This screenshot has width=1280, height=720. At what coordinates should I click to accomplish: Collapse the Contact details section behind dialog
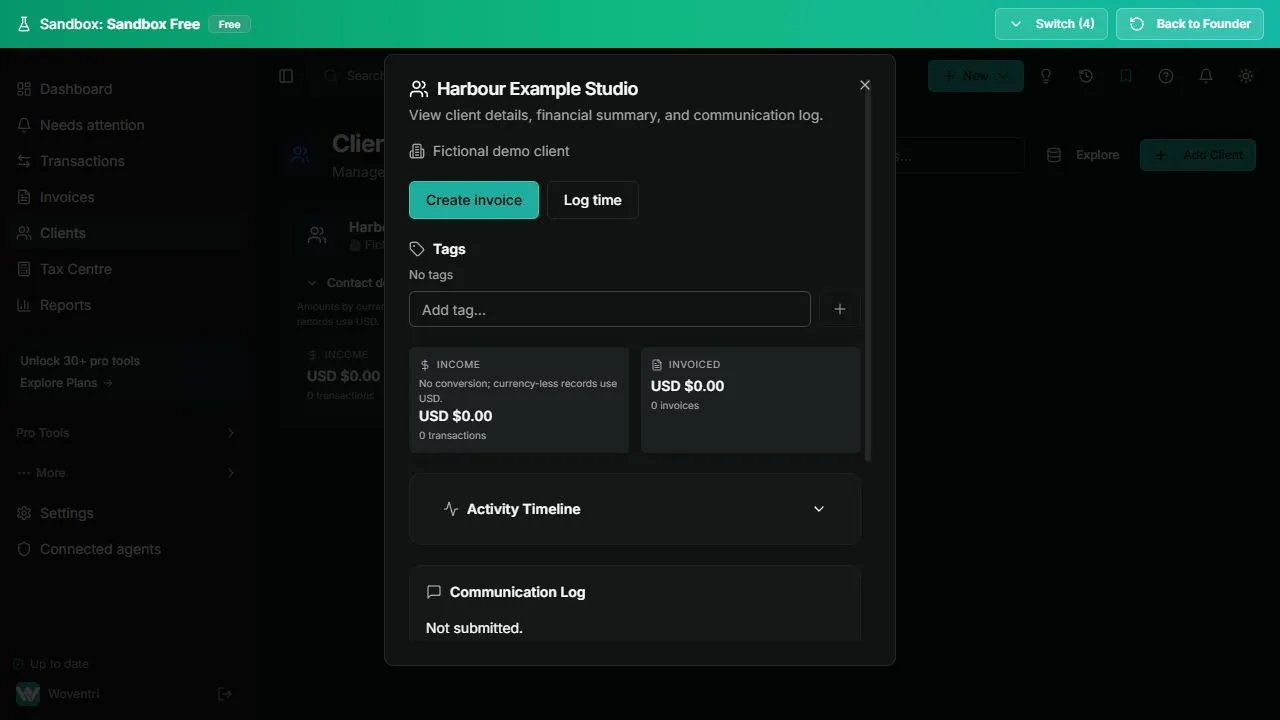[x=345, y=283]
